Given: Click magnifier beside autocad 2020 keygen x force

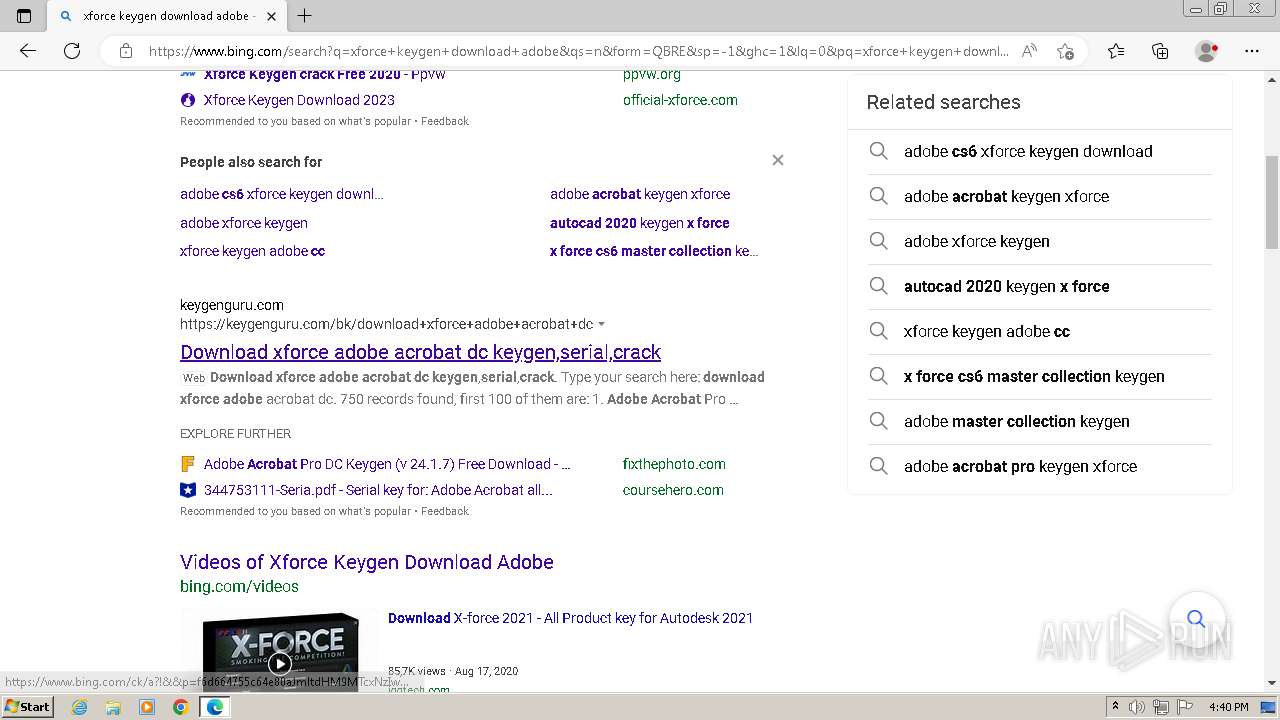Looking at the screenshot, I should point(878,286).
